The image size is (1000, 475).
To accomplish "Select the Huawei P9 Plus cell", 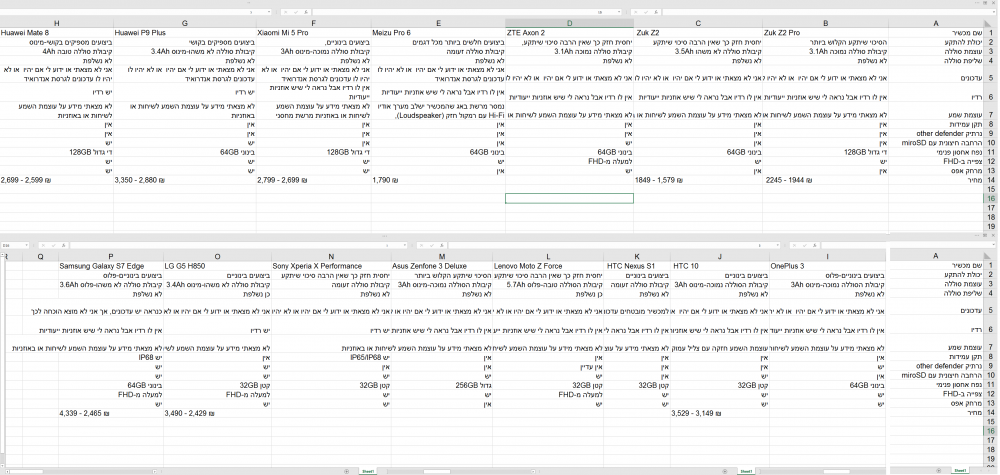I will click(185, 33).
